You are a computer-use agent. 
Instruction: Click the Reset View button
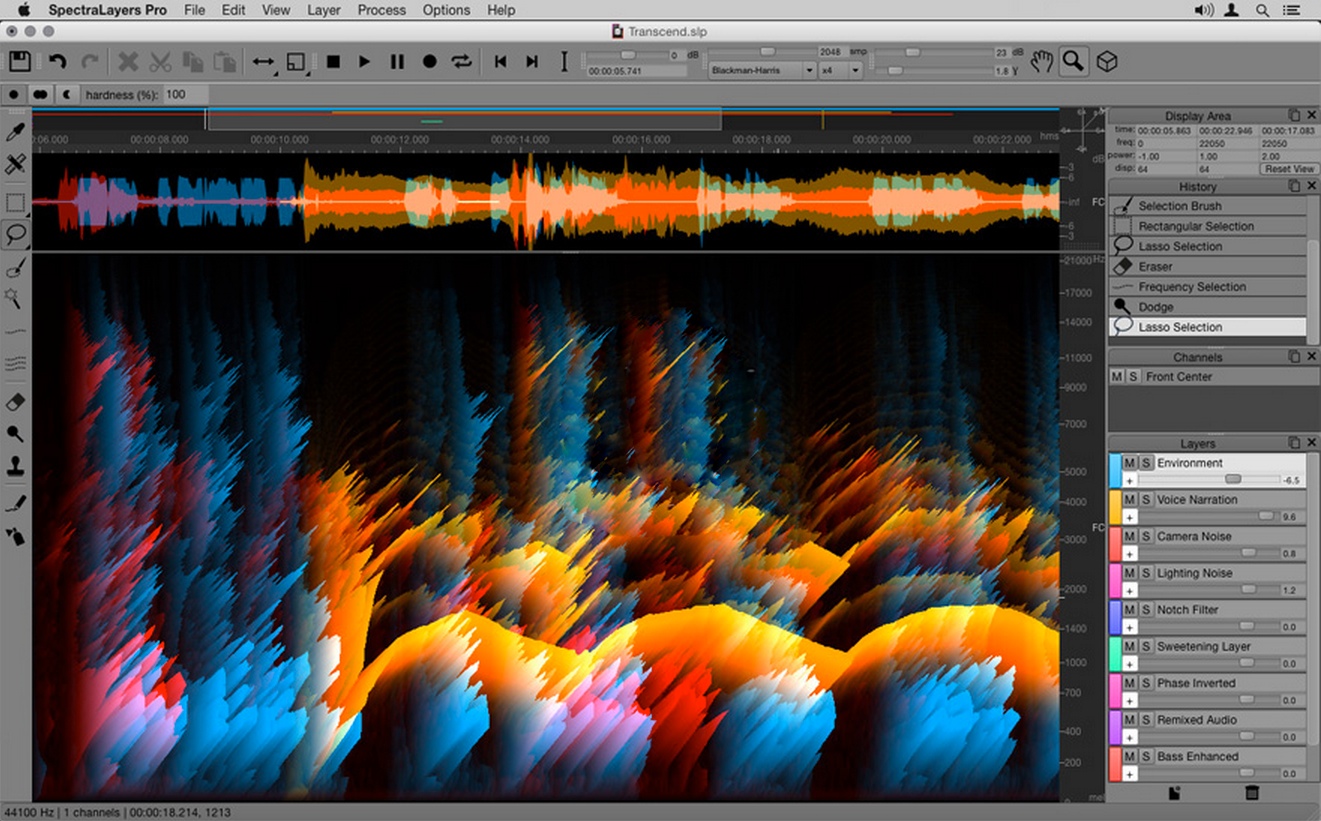(1289, 169)
